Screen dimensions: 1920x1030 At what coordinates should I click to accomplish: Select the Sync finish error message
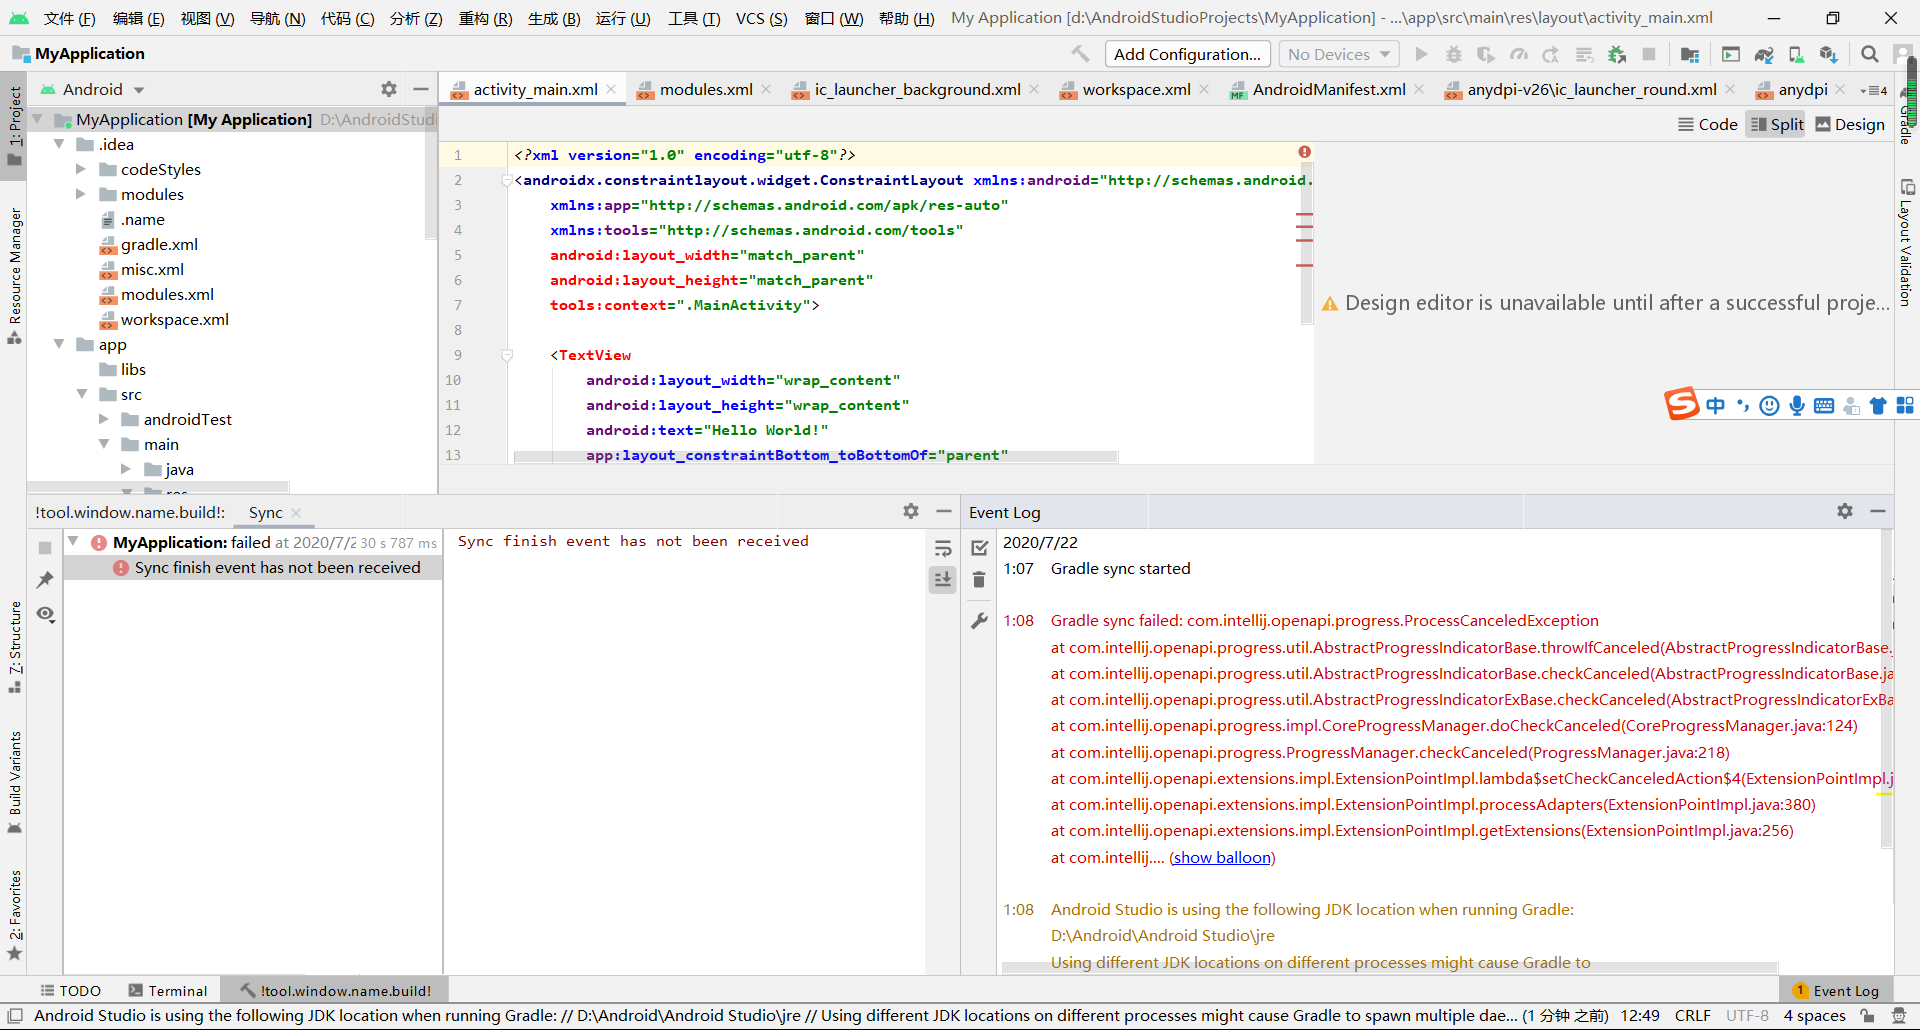(277, 567)
